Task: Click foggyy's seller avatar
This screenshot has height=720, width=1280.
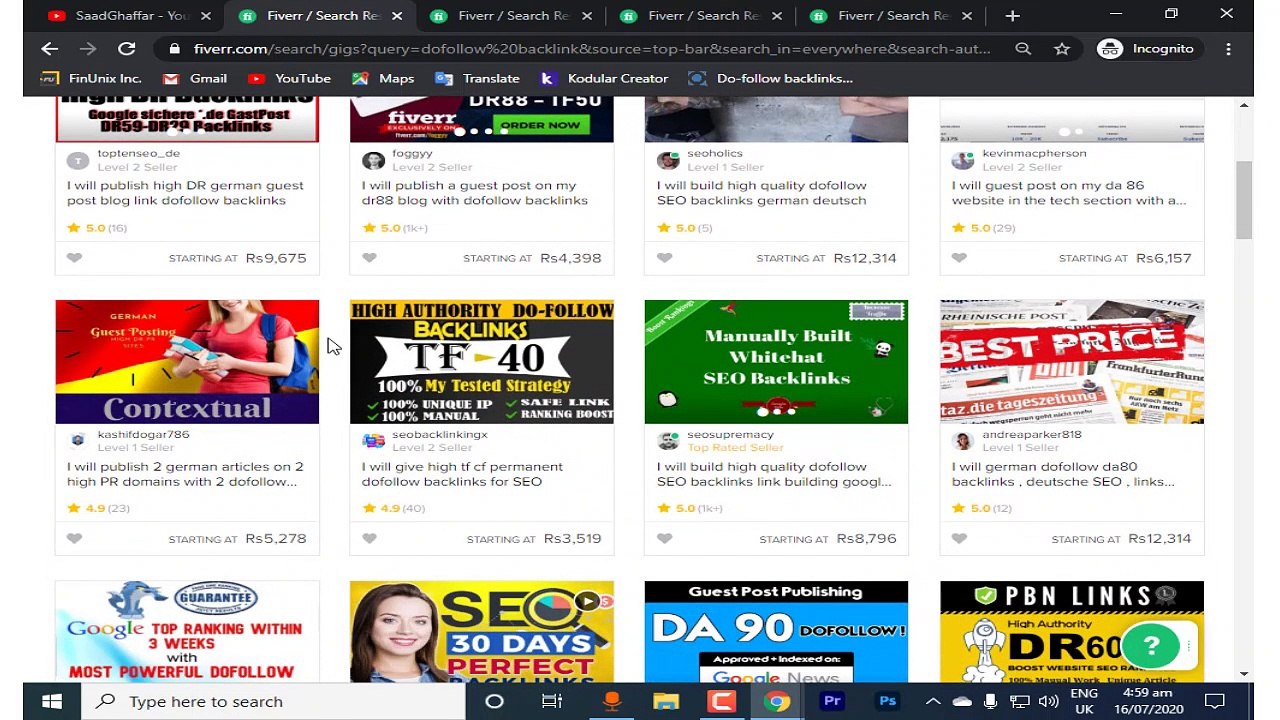Action: tap(373, 160)
